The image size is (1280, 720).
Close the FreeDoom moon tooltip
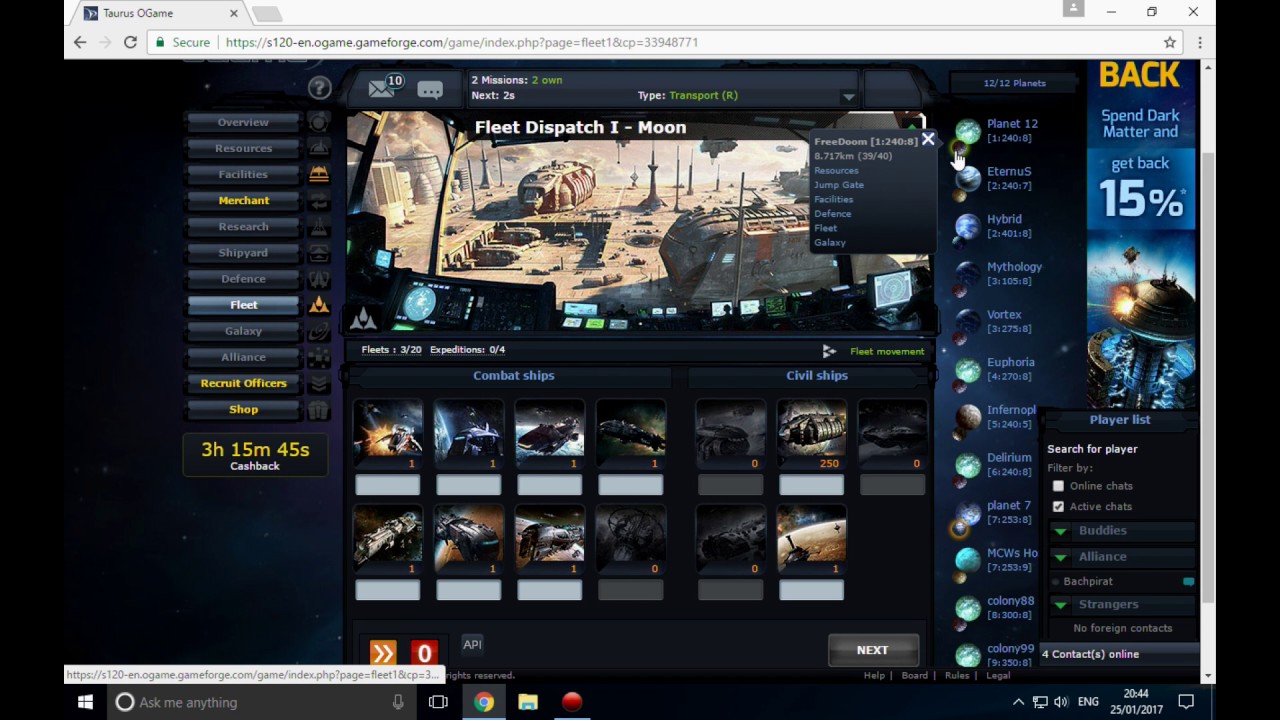click(x=928, y=140)
